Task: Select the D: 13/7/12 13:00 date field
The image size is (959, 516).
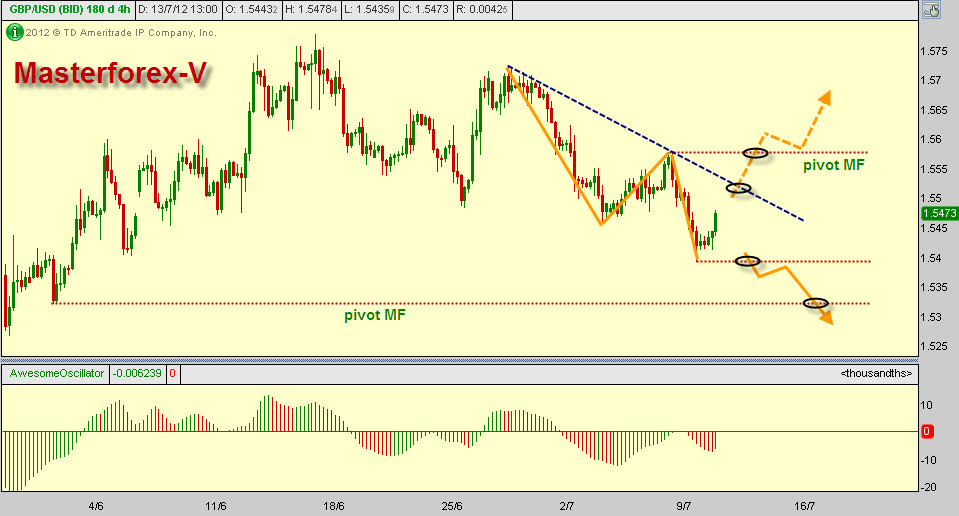Action: 177,10
